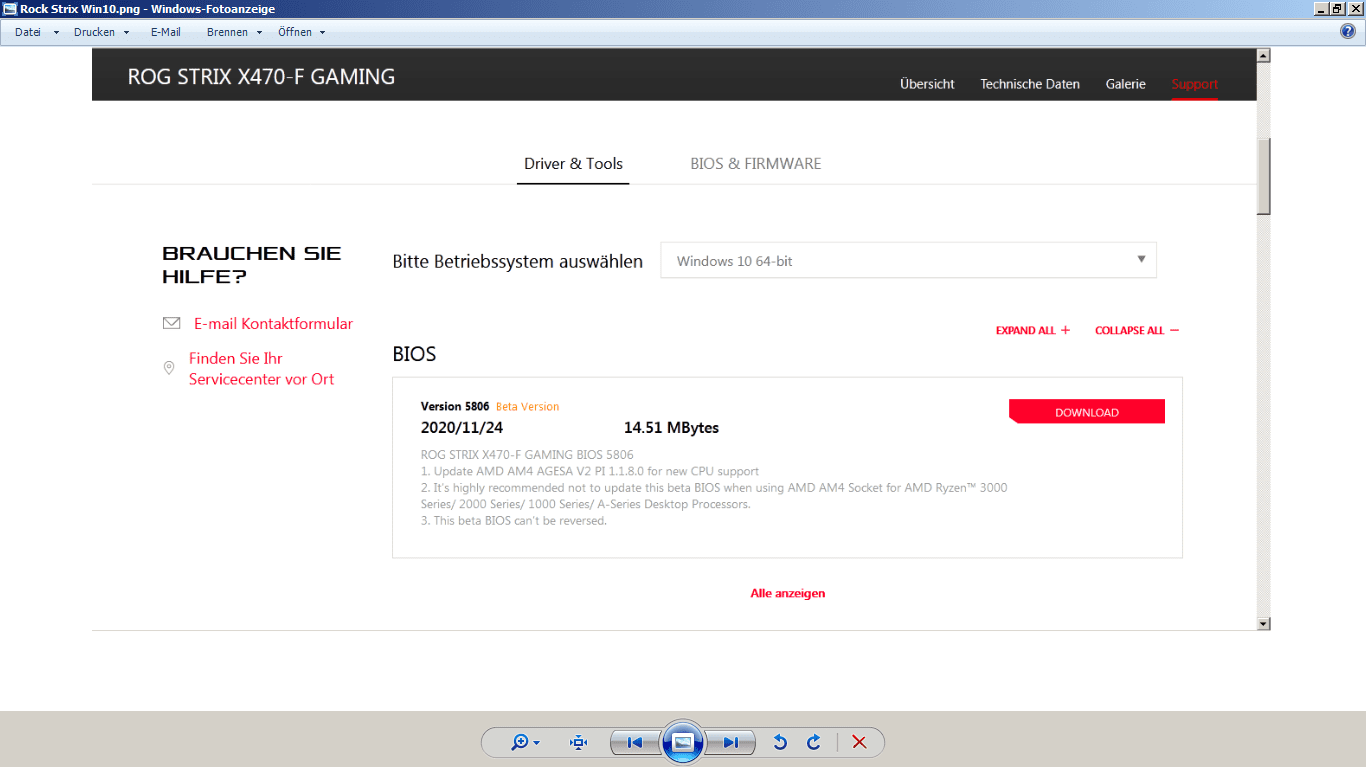Click the Beta Version label
The width and height of the screenshot is (1366, 768).
pos(528,407)
